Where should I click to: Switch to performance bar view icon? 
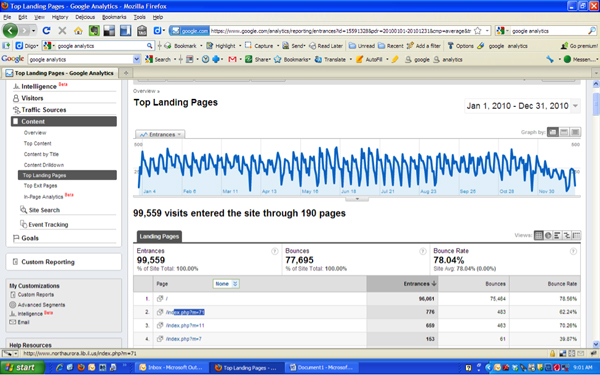[x=557, y=235]
